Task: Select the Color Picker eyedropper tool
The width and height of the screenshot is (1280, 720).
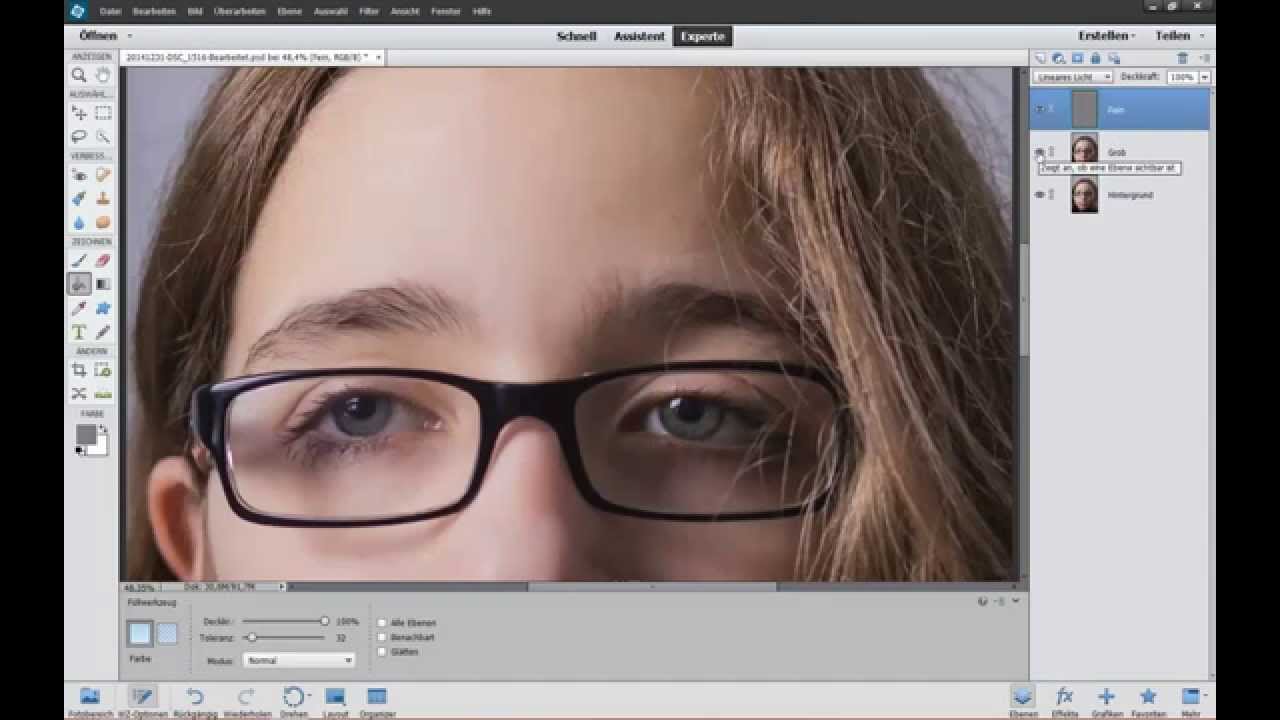Action: 78,308
